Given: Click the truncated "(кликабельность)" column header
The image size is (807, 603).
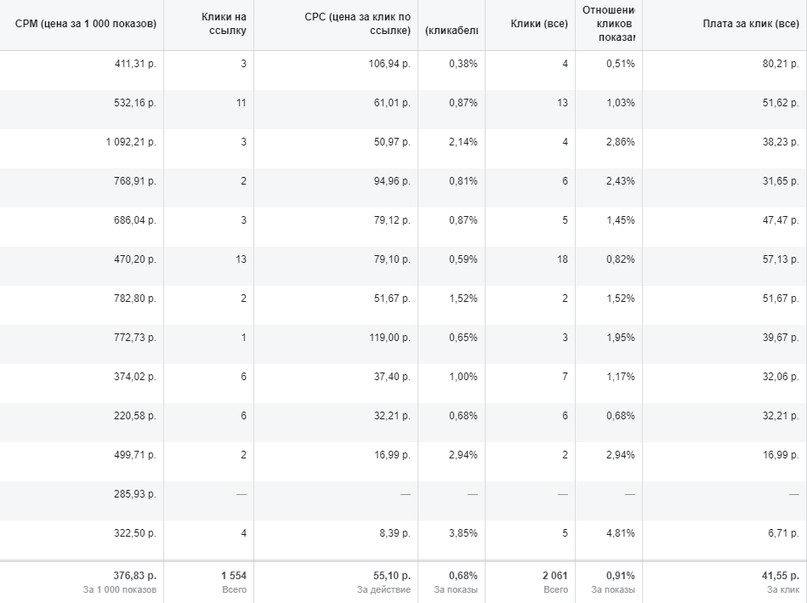Looking at the screenshot, I should point(452,30).
